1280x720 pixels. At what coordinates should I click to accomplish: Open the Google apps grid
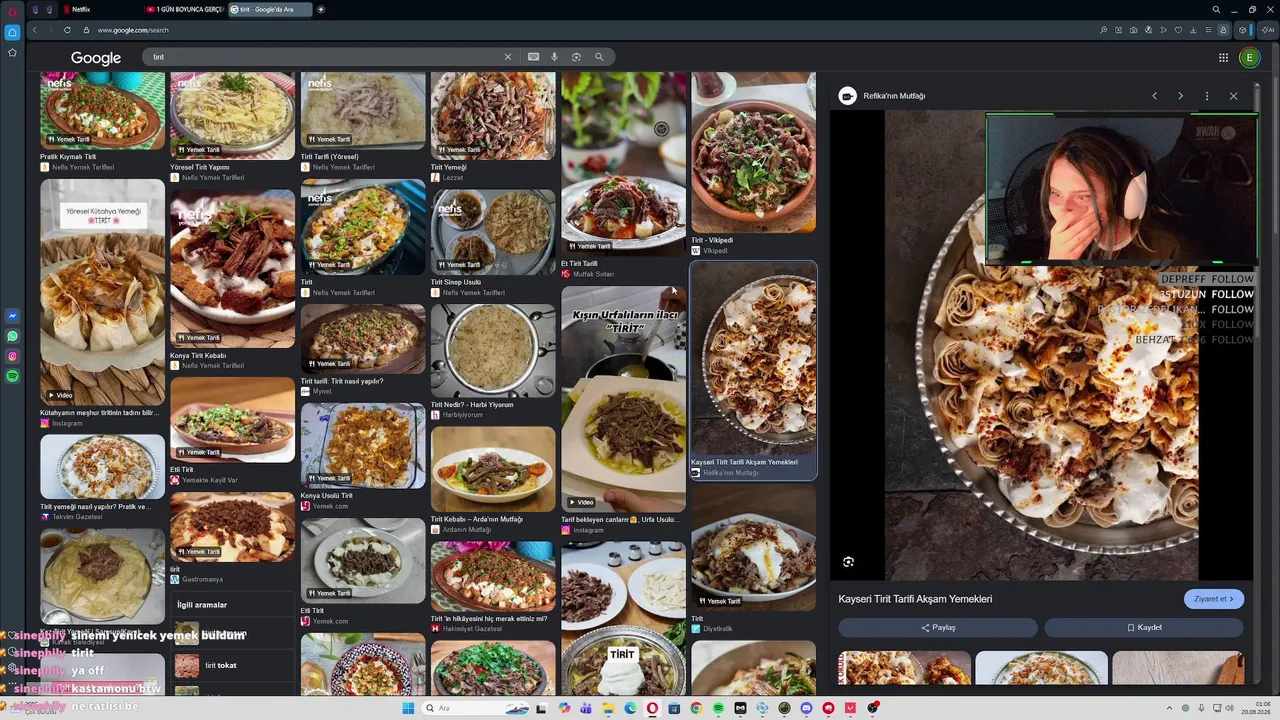point(1223,58)
